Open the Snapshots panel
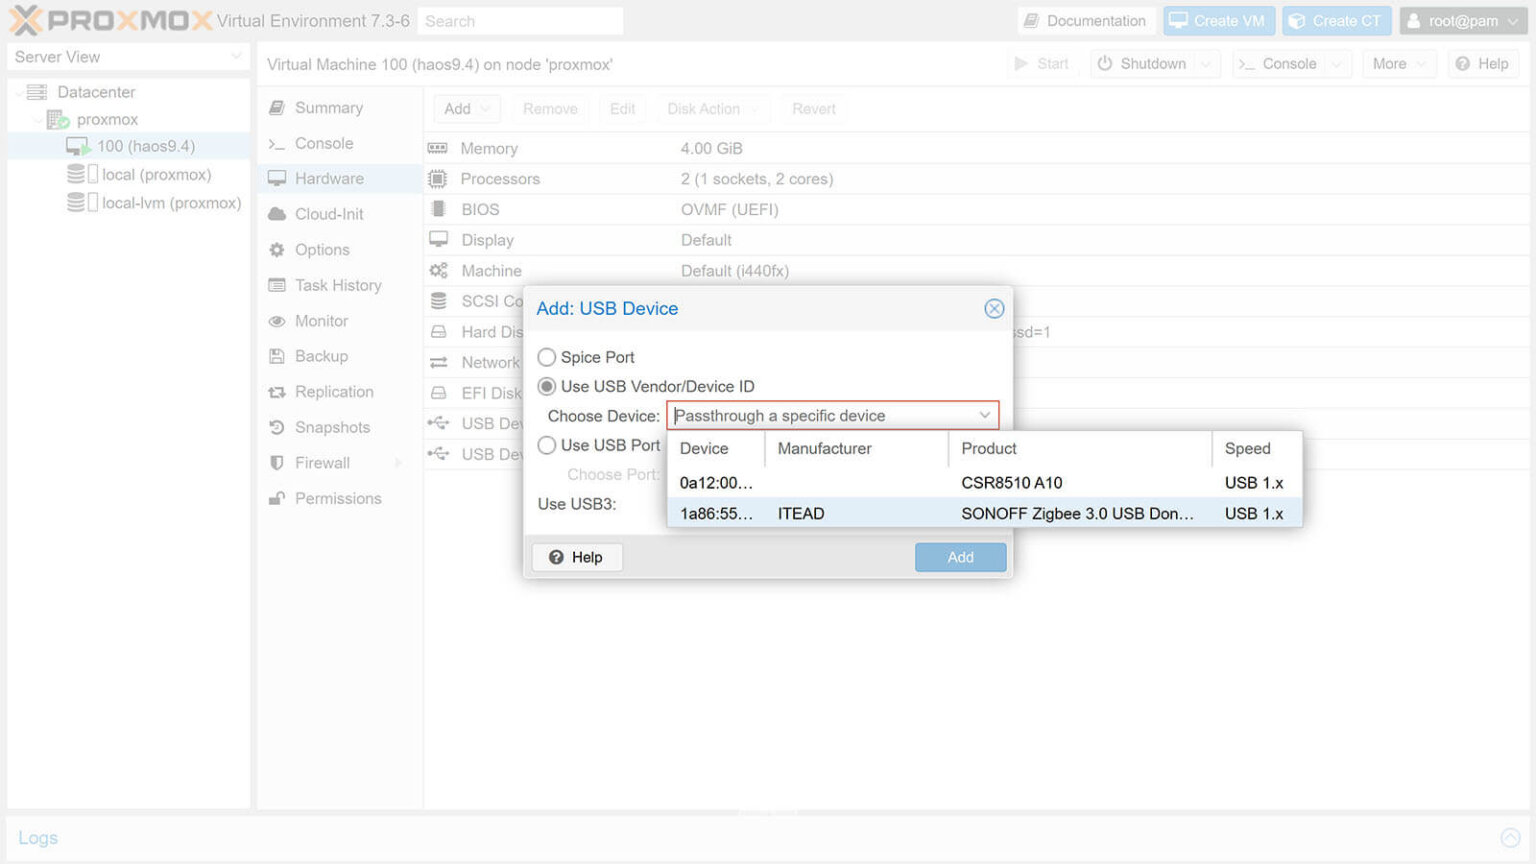 click(x=331, y=427)
